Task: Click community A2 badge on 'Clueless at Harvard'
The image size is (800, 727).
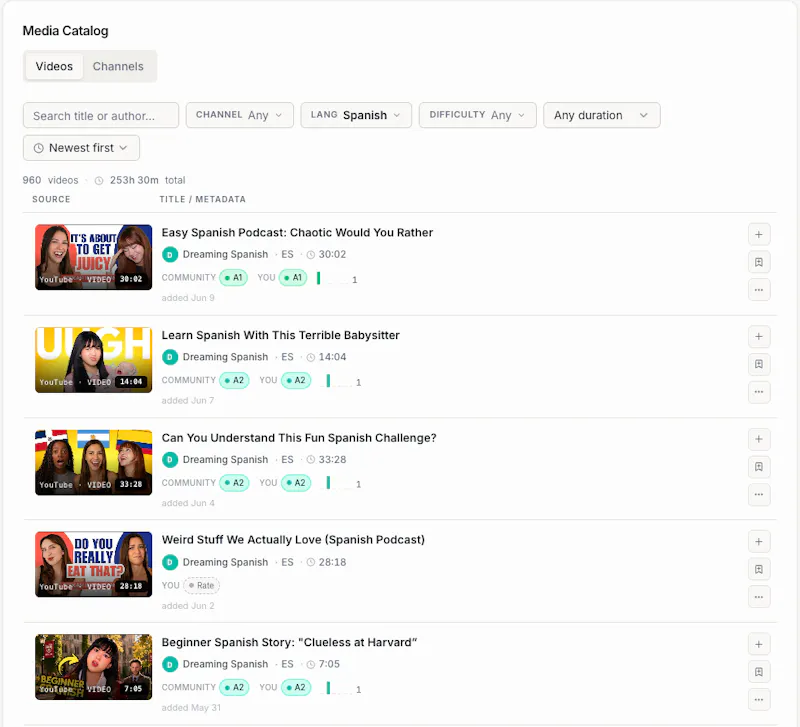Action: [x=234, y=688]
